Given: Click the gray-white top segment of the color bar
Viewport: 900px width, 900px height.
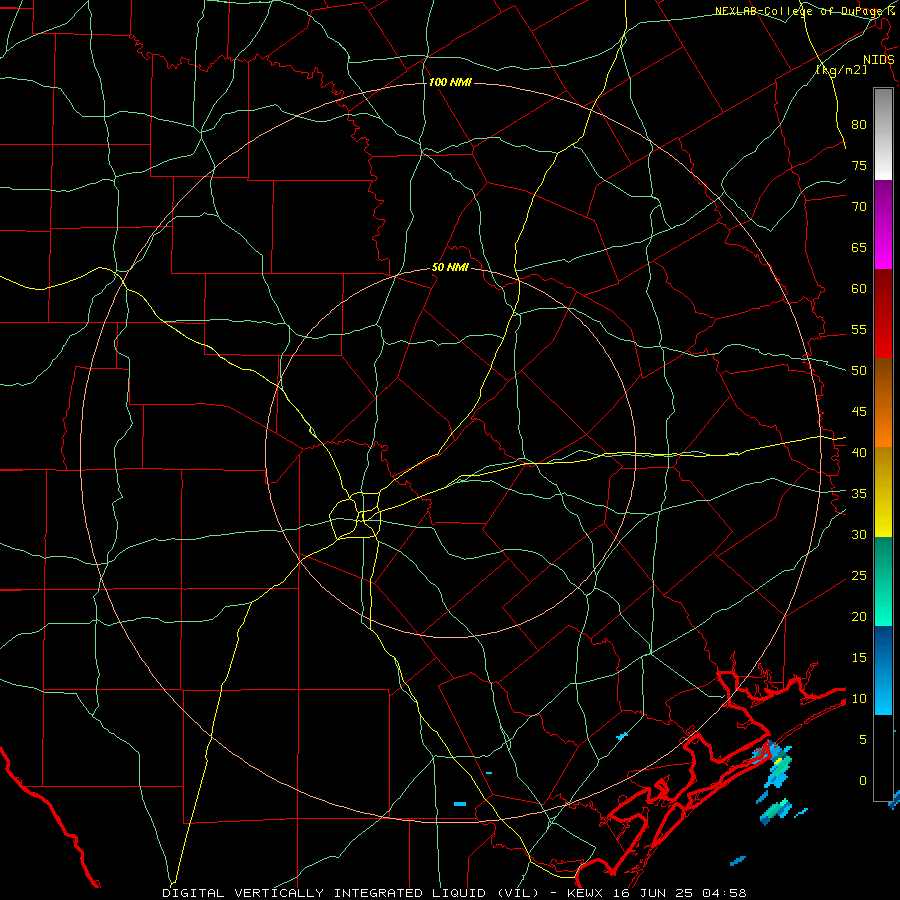Looking at the screenshot, I should [x=883, y=134].
